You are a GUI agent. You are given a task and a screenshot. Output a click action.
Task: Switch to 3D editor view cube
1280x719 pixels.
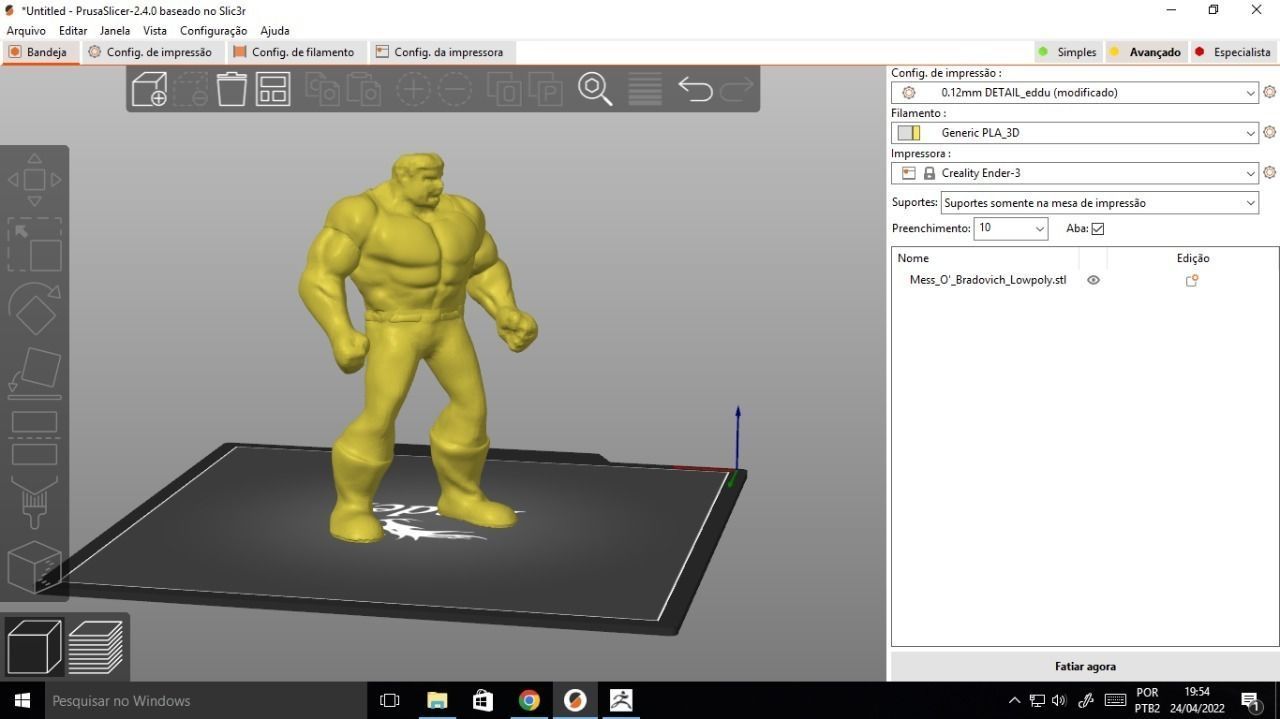[x=34, y=646]
